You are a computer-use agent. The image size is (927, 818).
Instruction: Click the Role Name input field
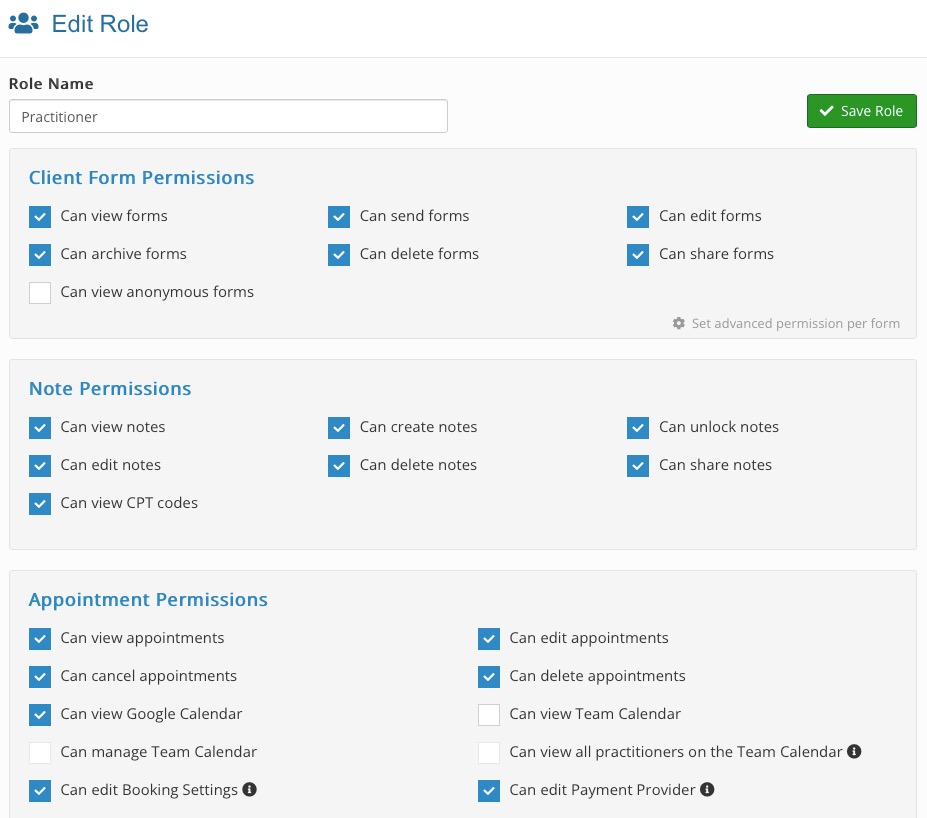(x=228, y=116)
